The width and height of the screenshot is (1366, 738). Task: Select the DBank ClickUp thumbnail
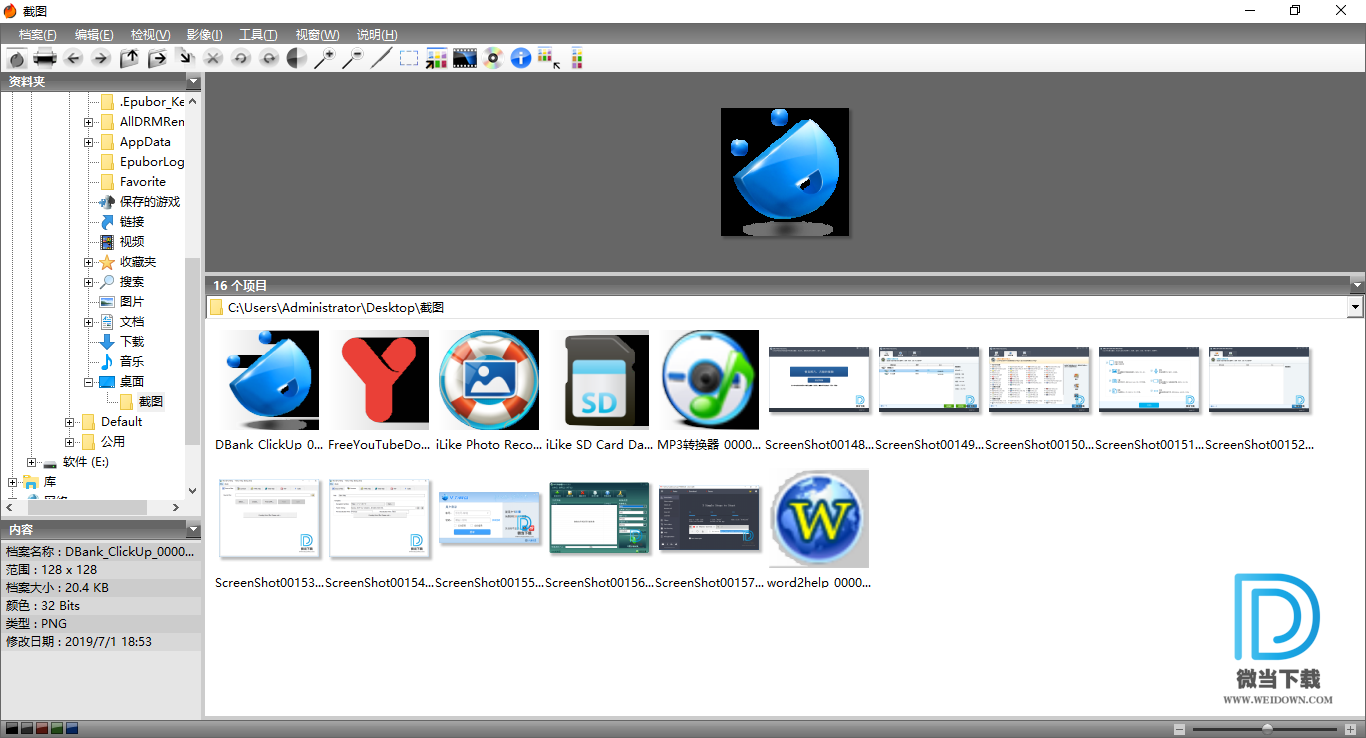click(x=269, y=380)
